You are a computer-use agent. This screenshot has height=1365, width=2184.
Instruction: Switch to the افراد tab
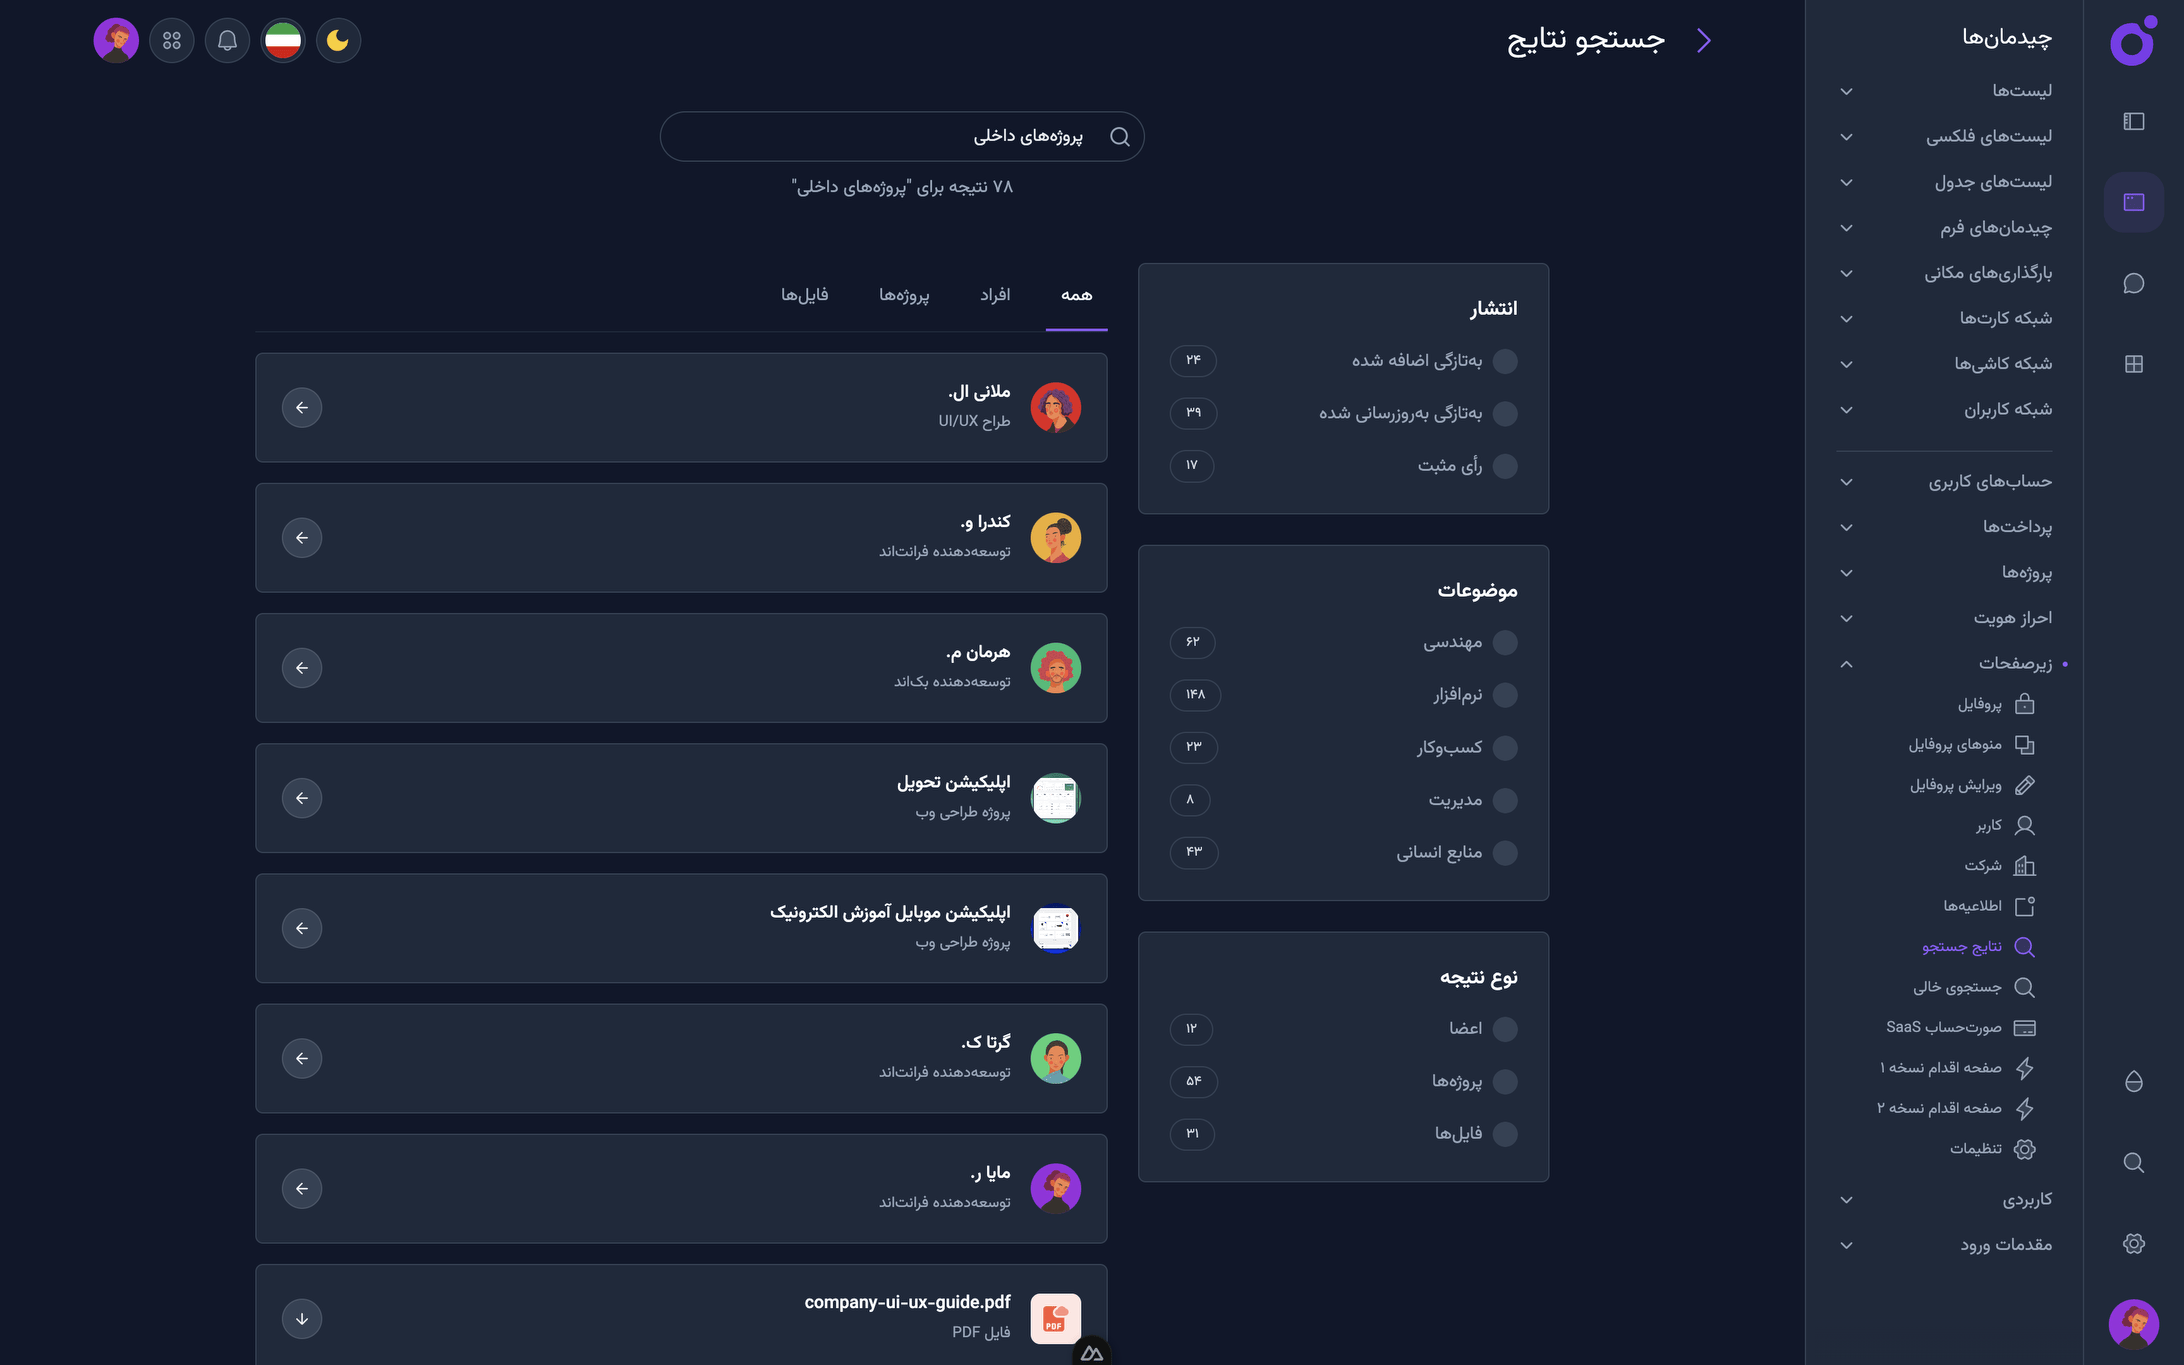tap(995, 295)
